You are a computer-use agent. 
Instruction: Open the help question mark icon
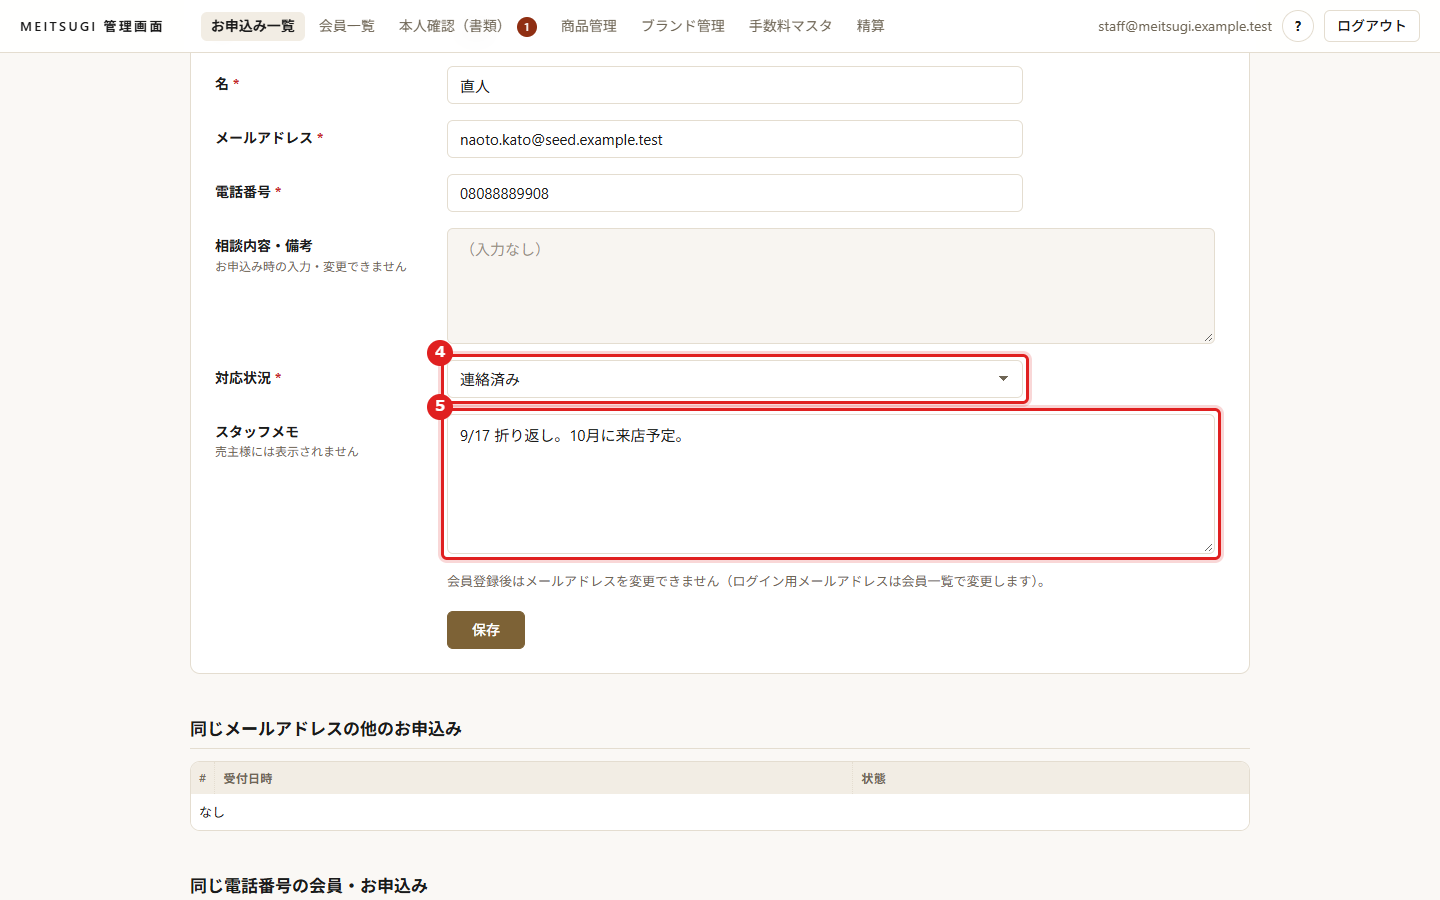1297,26
